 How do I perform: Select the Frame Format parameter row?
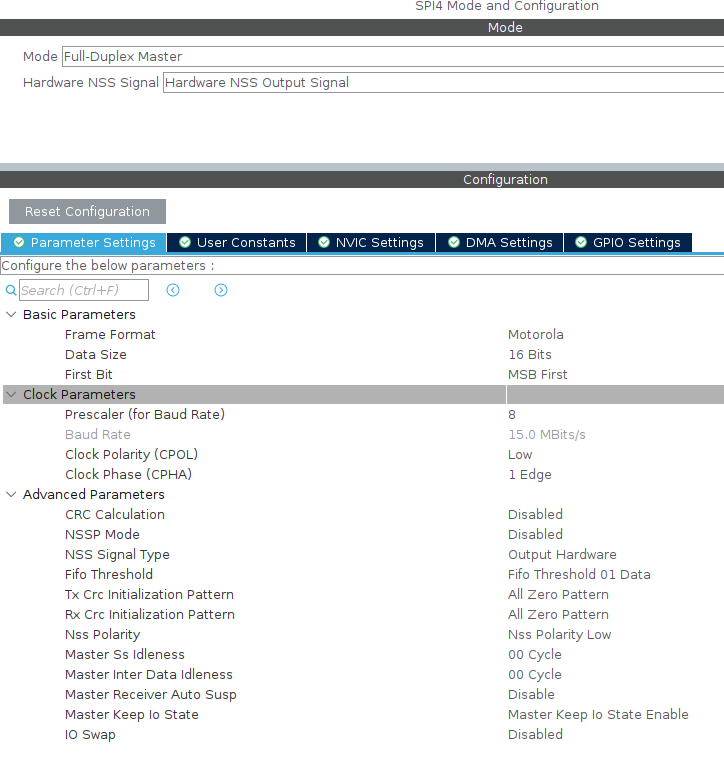pos(363,335)
